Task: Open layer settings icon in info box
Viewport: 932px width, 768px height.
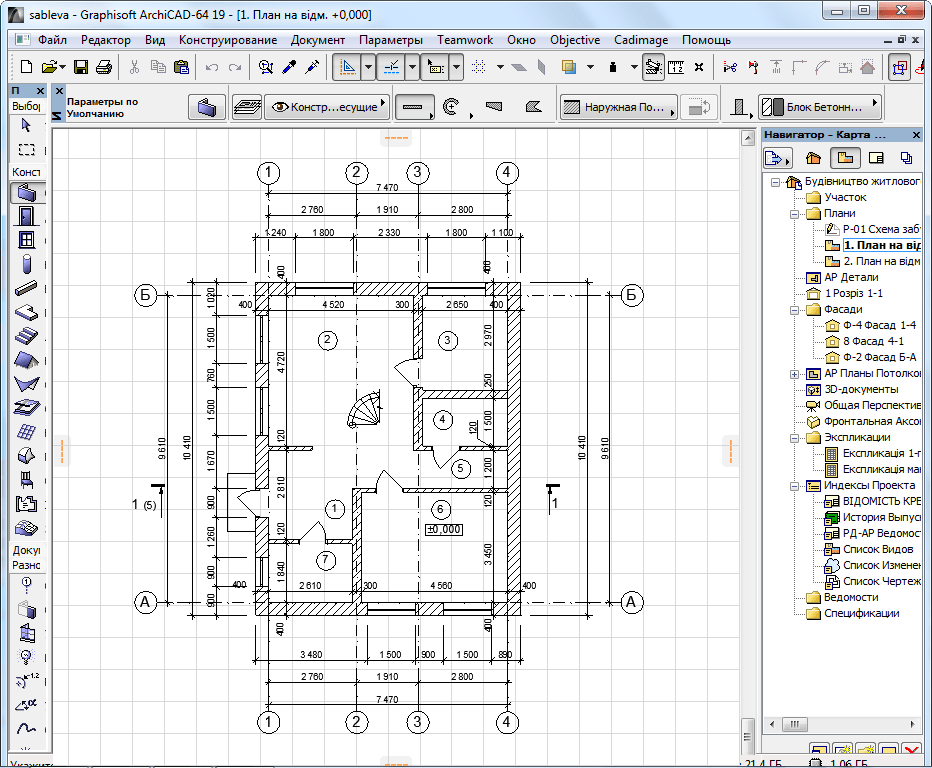Action: [x=247, y=108]
